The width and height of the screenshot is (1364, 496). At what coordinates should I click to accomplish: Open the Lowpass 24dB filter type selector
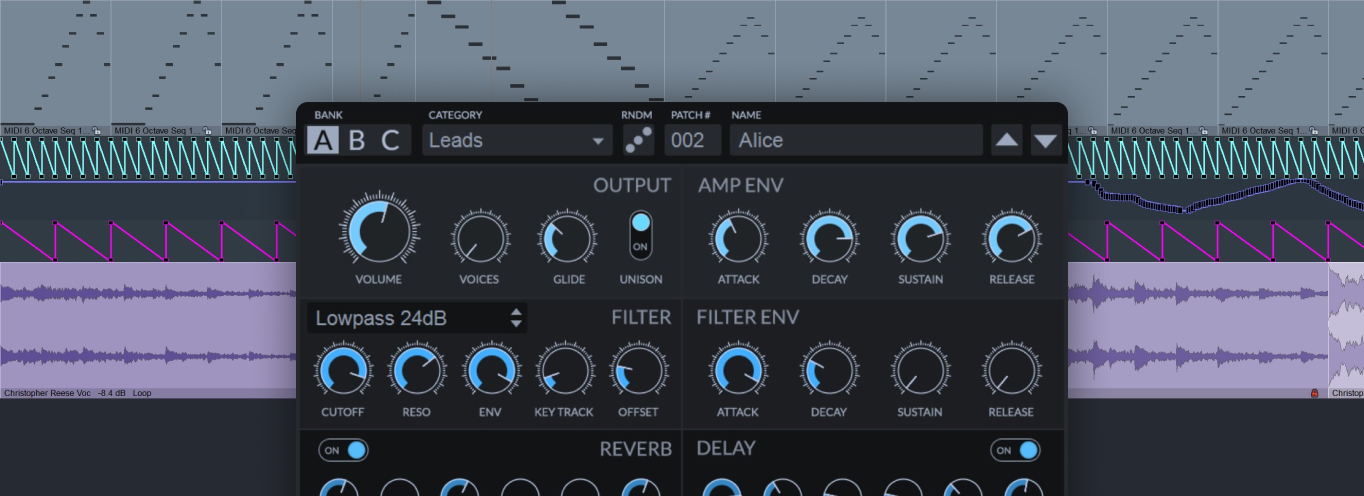417,318
